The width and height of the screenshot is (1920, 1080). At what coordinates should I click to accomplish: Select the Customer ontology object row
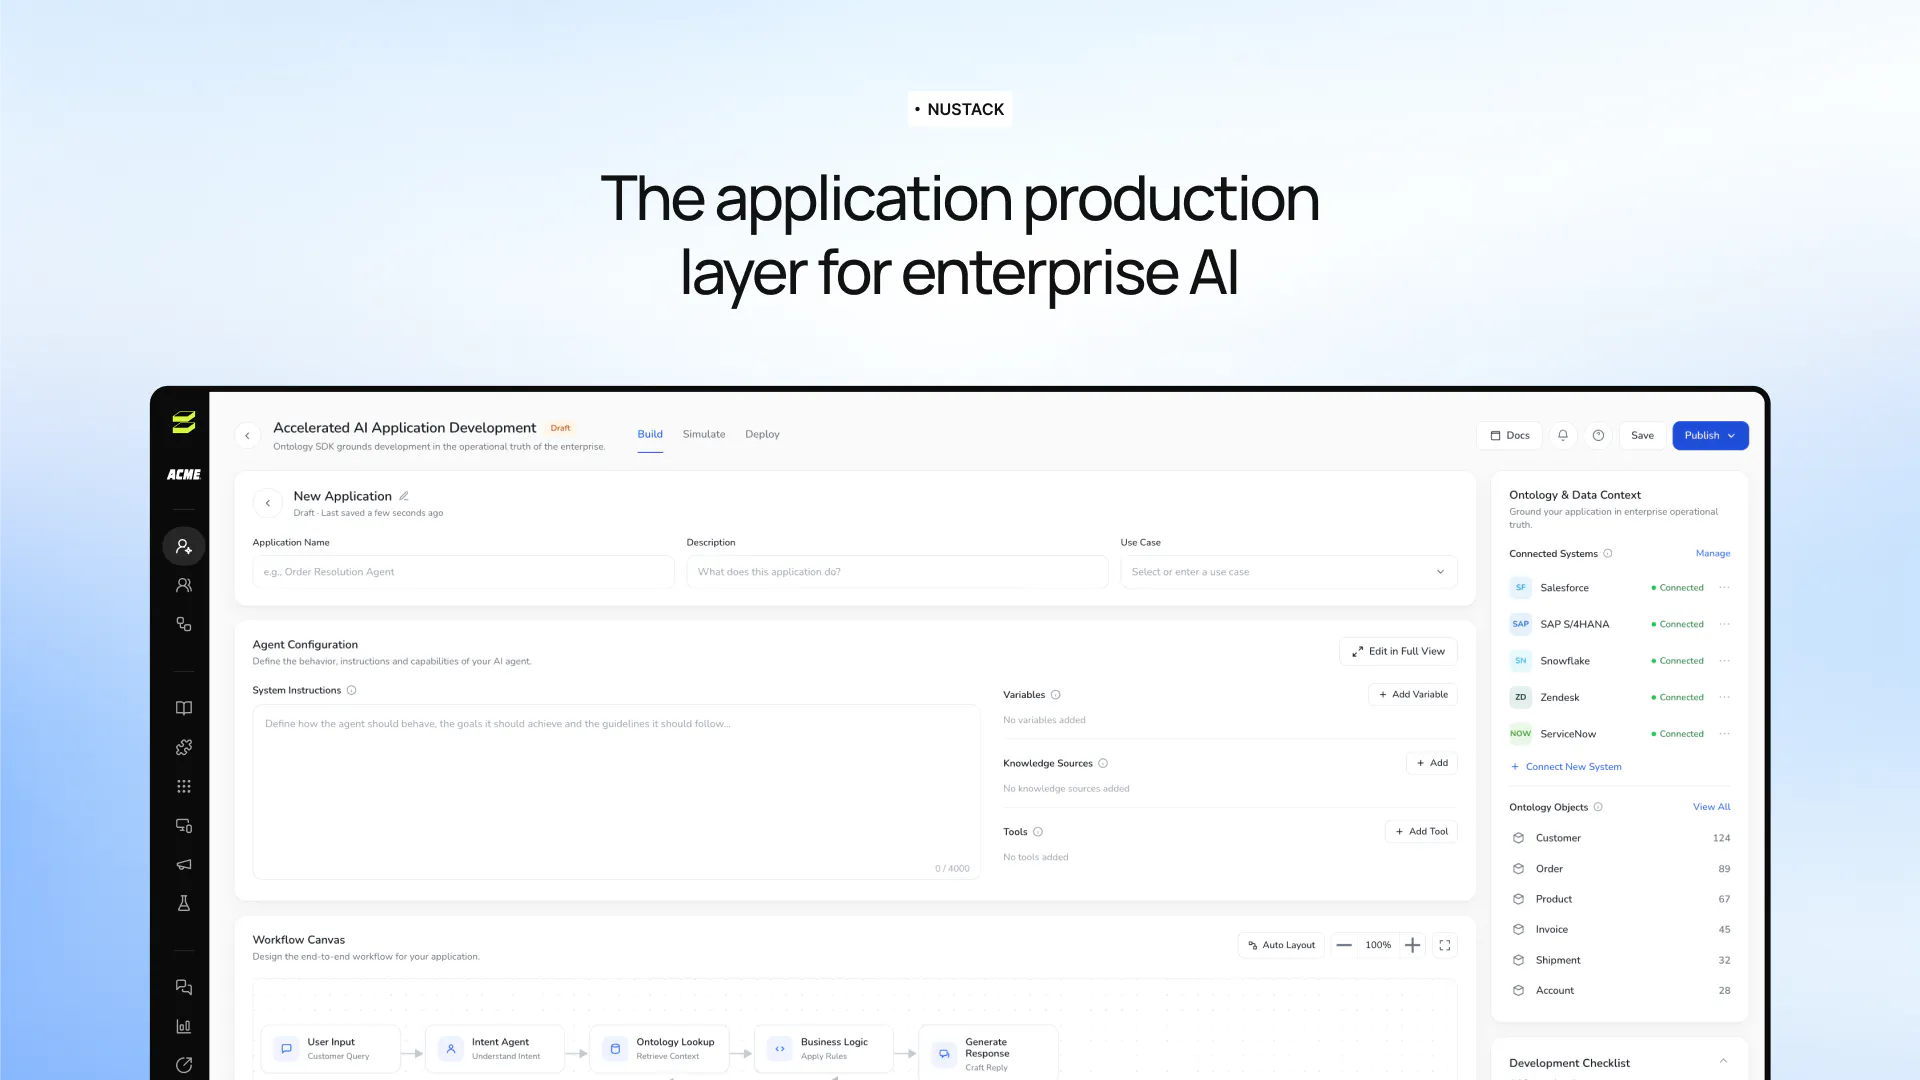[x=1619, y=838]
